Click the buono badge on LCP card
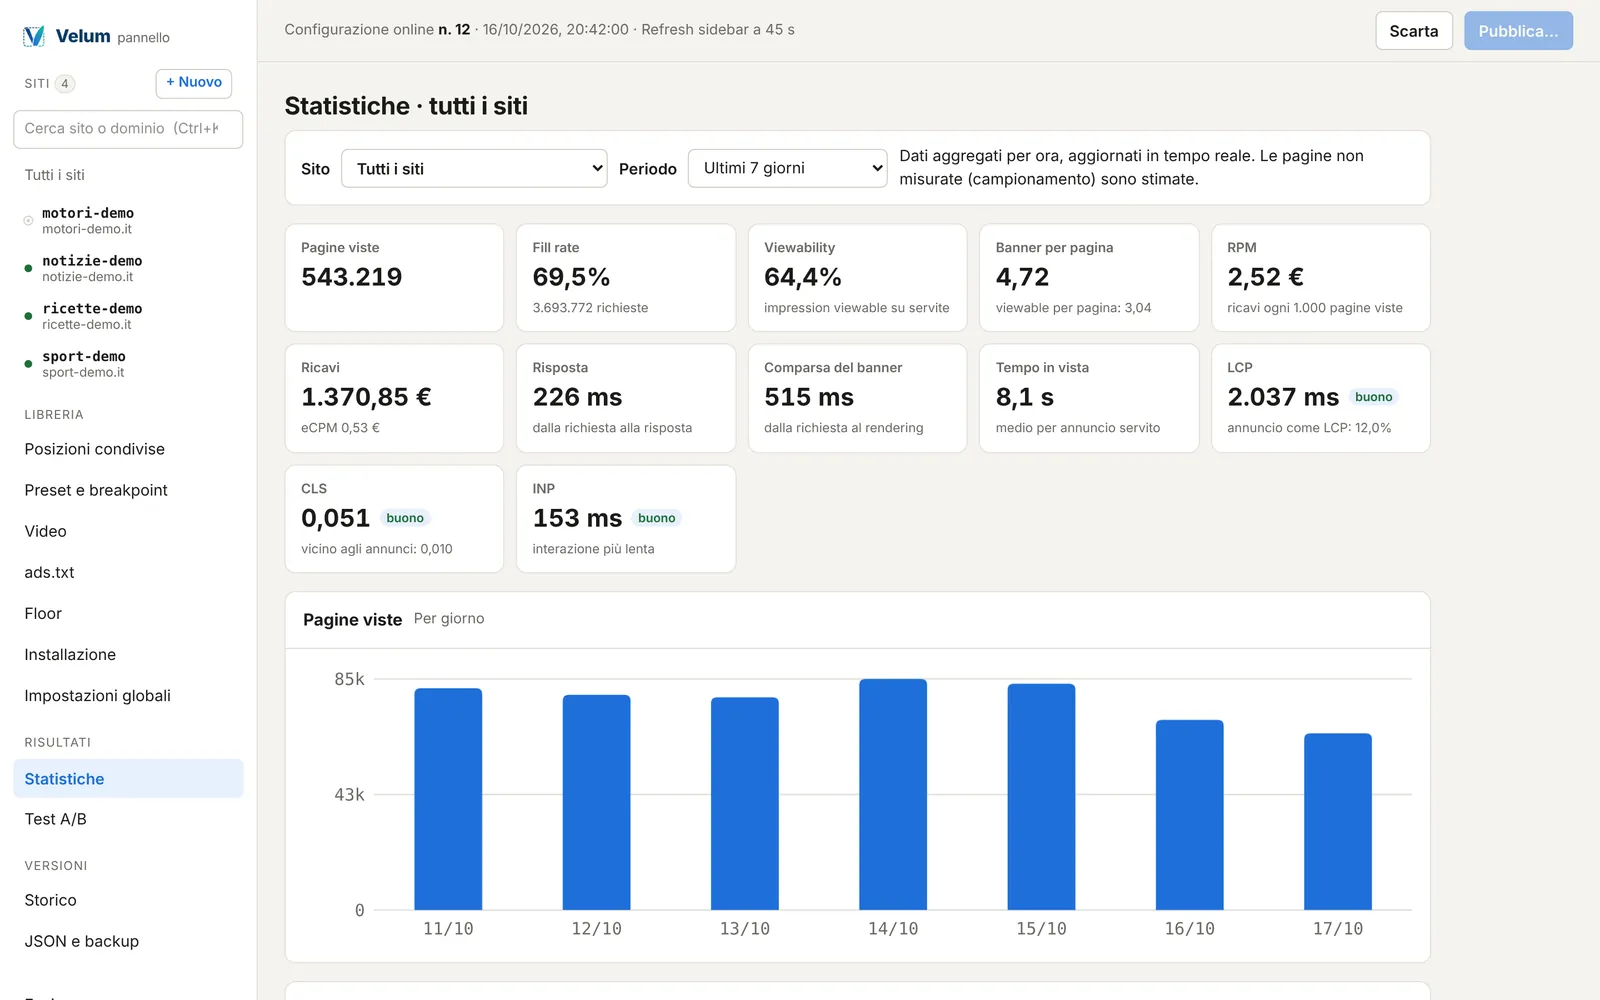Screen dimensions: 1600x1000 pos(1374,397)
